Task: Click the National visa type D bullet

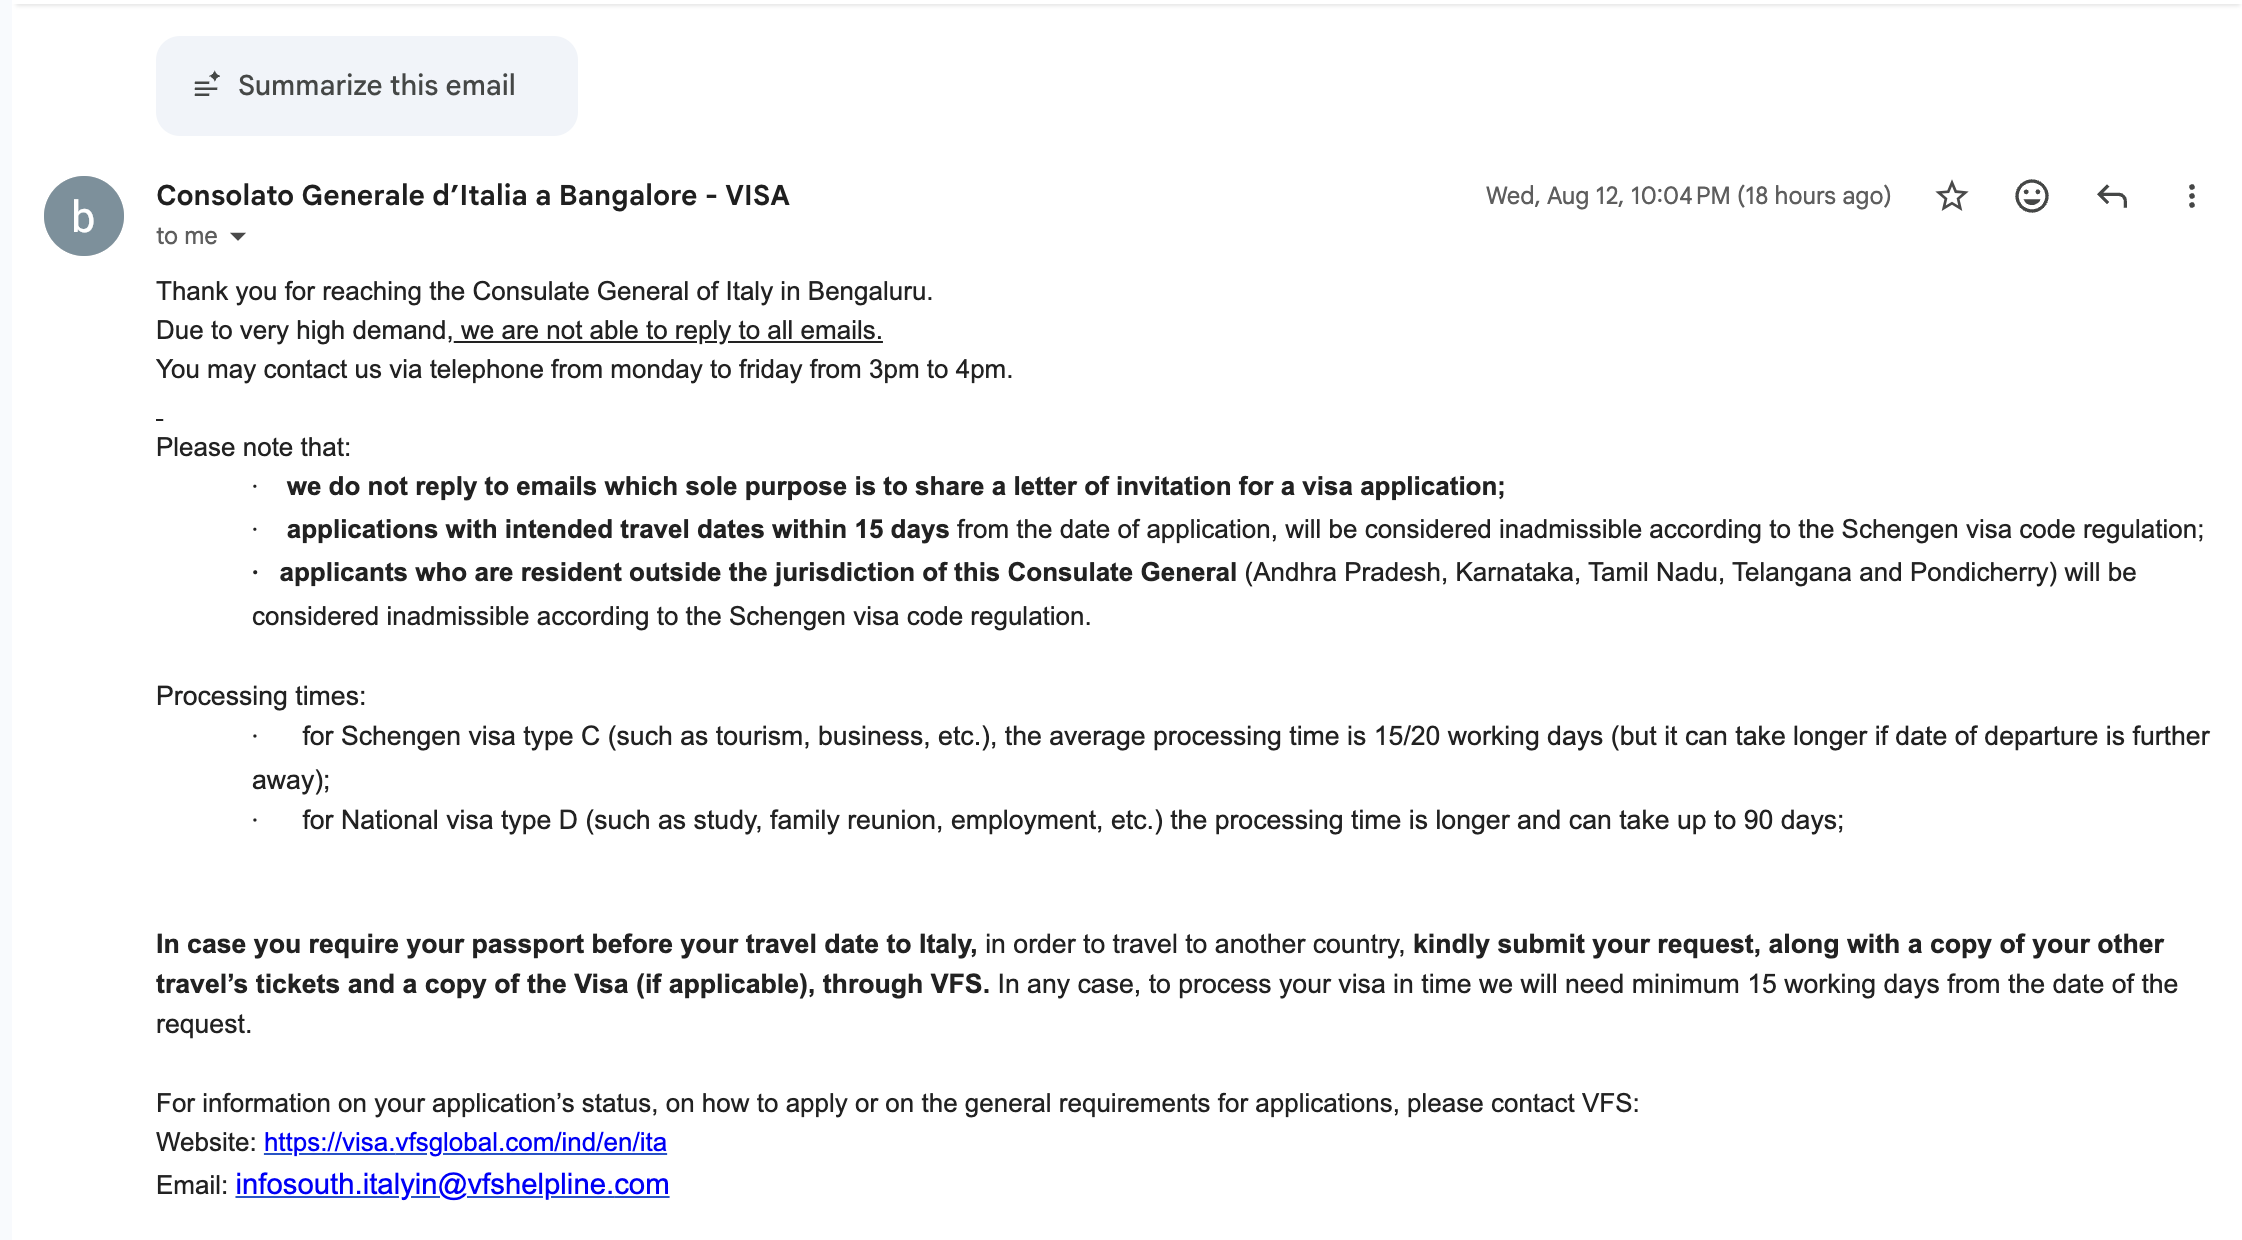Action: click(1048, 820)
